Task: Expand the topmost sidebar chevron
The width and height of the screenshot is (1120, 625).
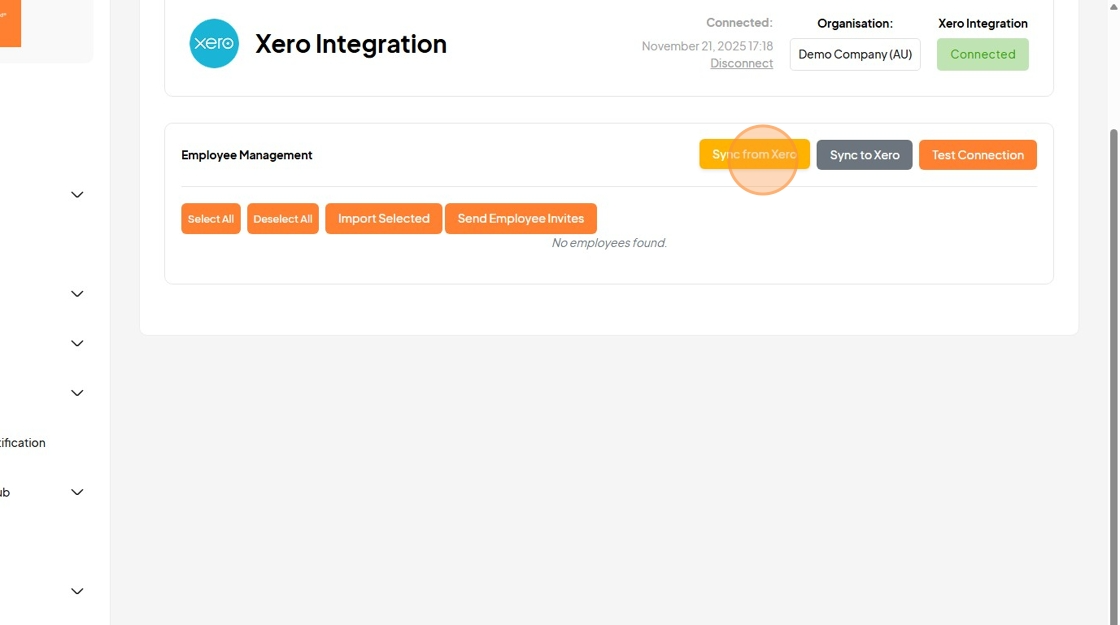Action: click(x=77, y=194)
